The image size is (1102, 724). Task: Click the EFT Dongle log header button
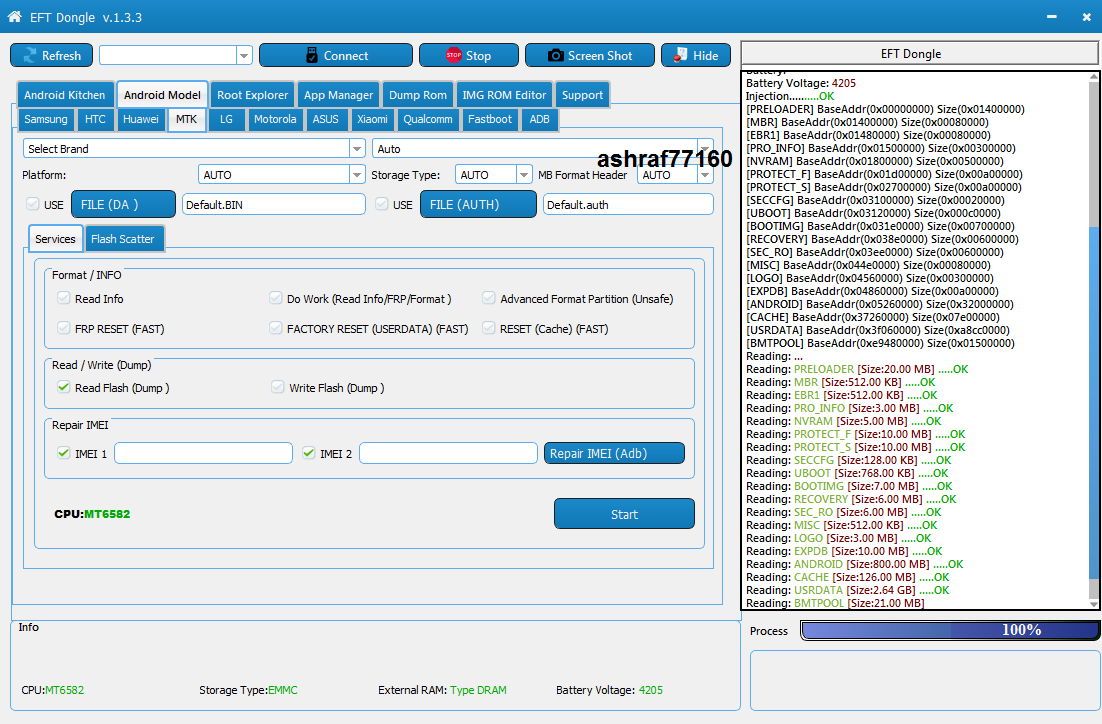pos(919,53)
